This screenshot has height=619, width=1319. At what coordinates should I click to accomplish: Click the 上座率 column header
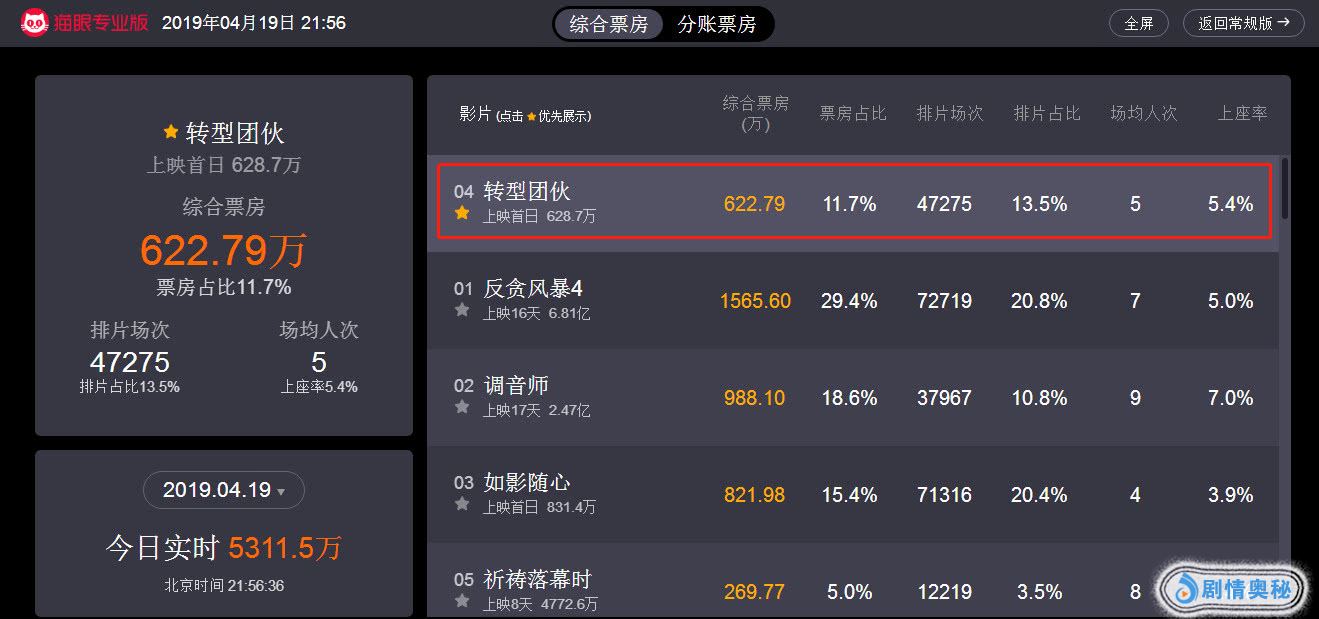[1242, 114]
